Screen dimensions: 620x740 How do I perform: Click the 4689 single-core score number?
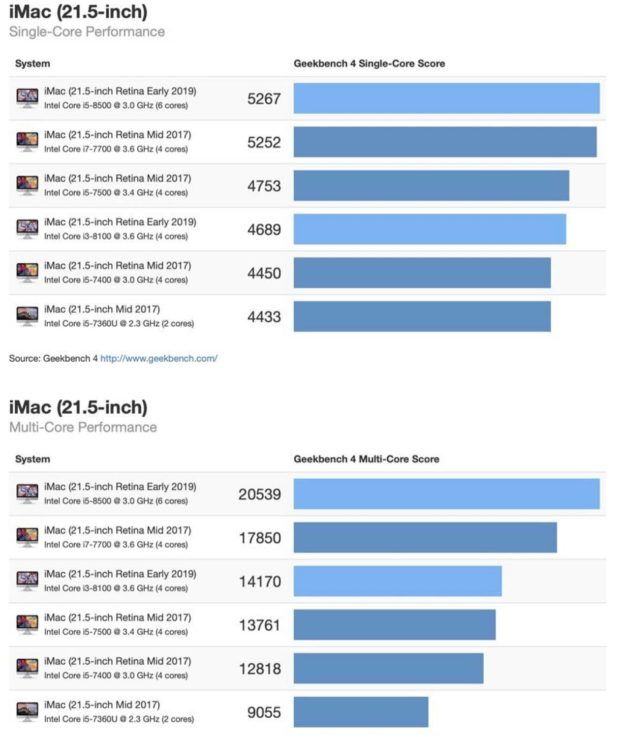[264, 229]
